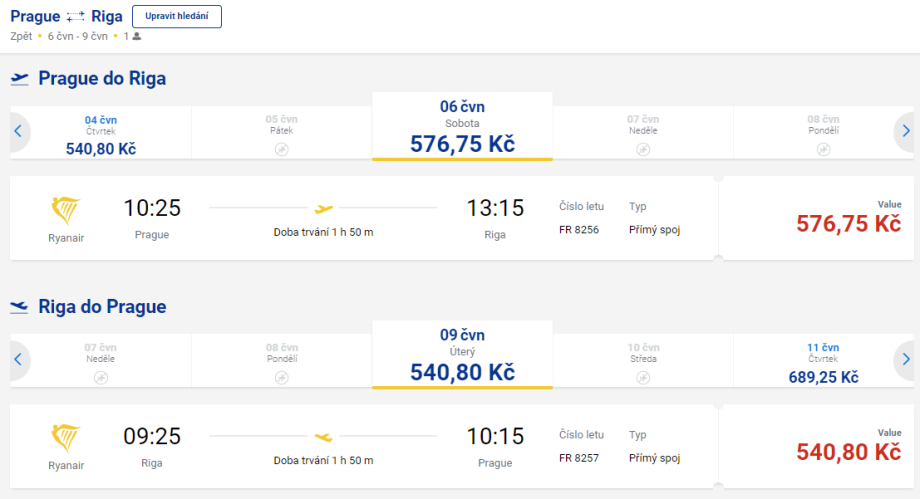This screenshot has width=920, height=499.
Task: Select the 11 čvn Čtvrtek return date tab
Action: click(x=824, y=362)
